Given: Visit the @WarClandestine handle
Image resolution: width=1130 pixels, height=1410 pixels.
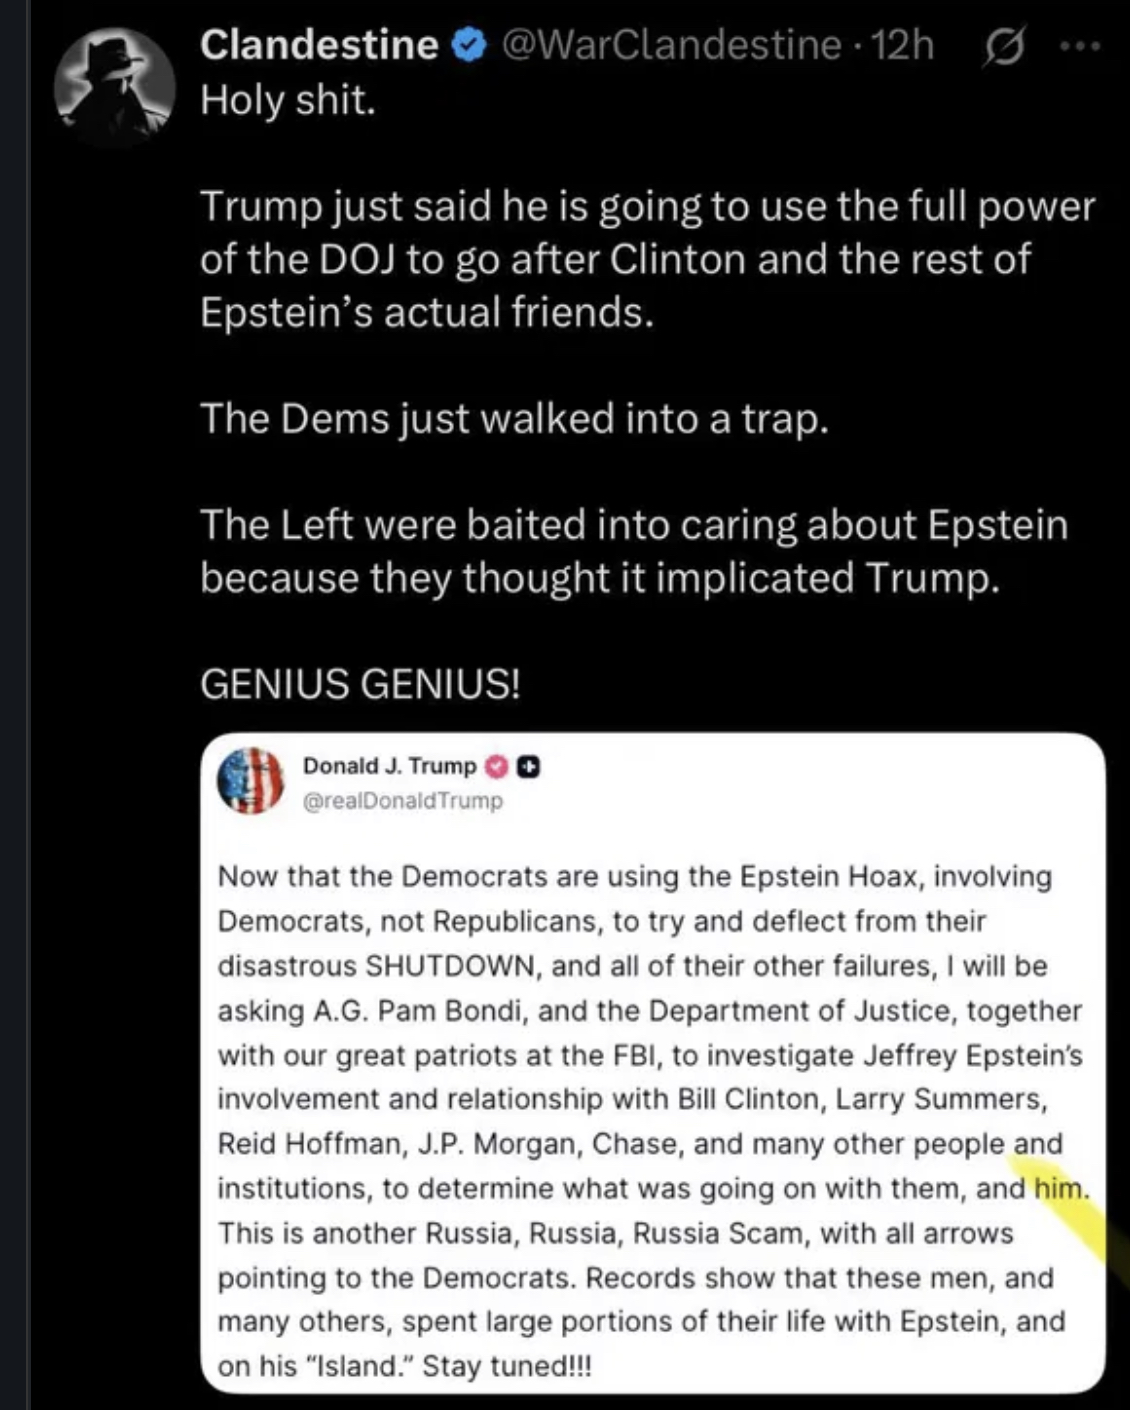Looking at the screenshot, I should point(671,45).
